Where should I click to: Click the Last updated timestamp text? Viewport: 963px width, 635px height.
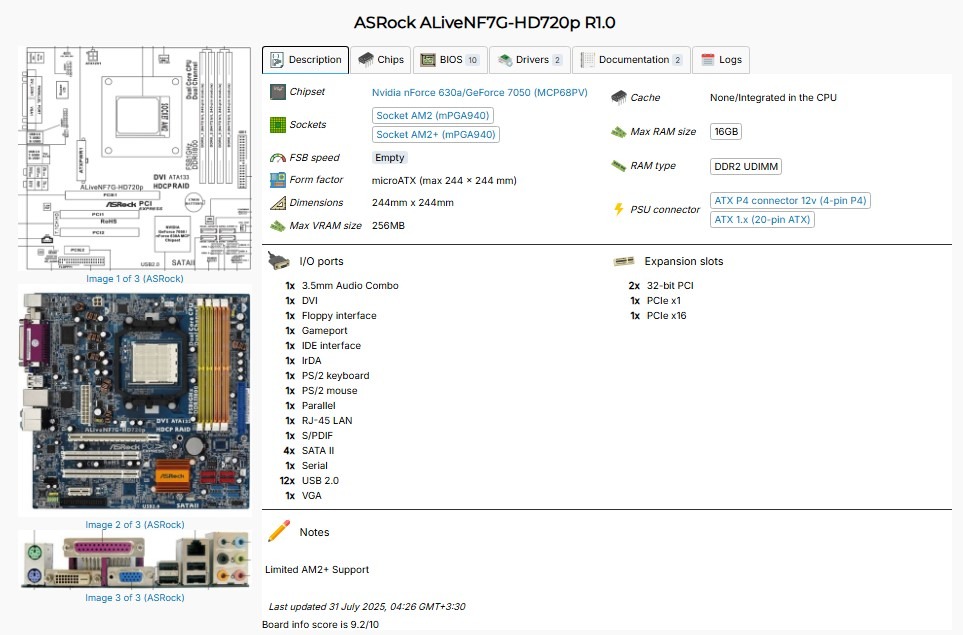[367, 607]
